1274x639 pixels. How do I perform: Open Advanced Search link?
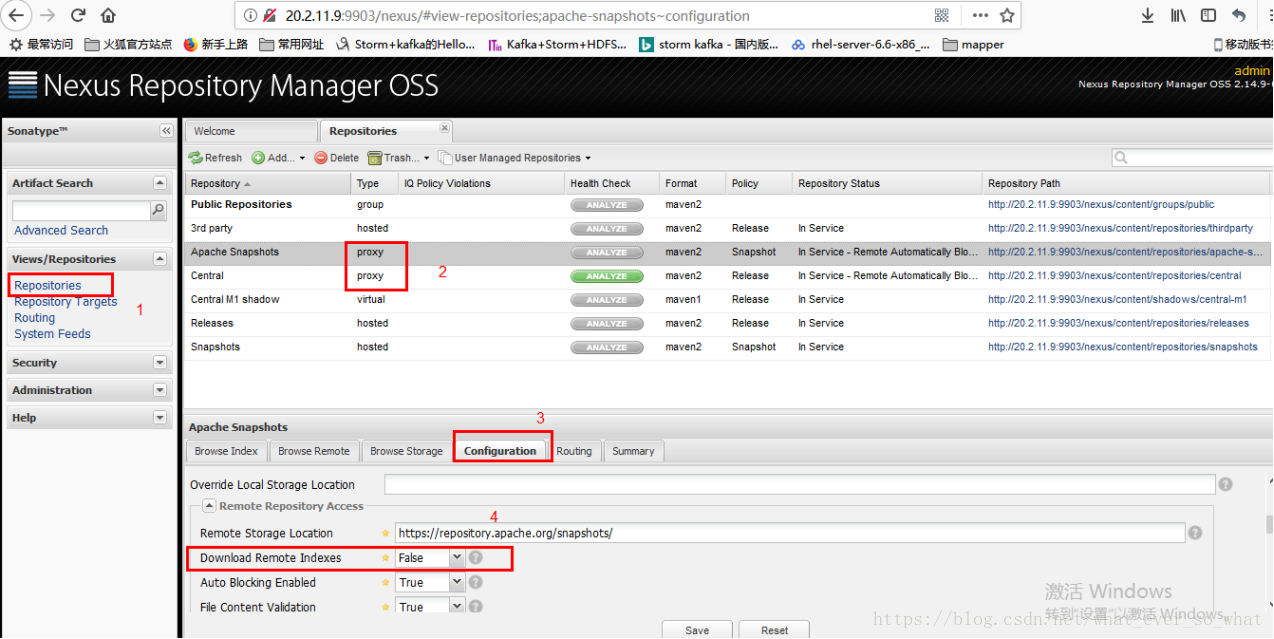pyautogui.click(x=61, y=230)
